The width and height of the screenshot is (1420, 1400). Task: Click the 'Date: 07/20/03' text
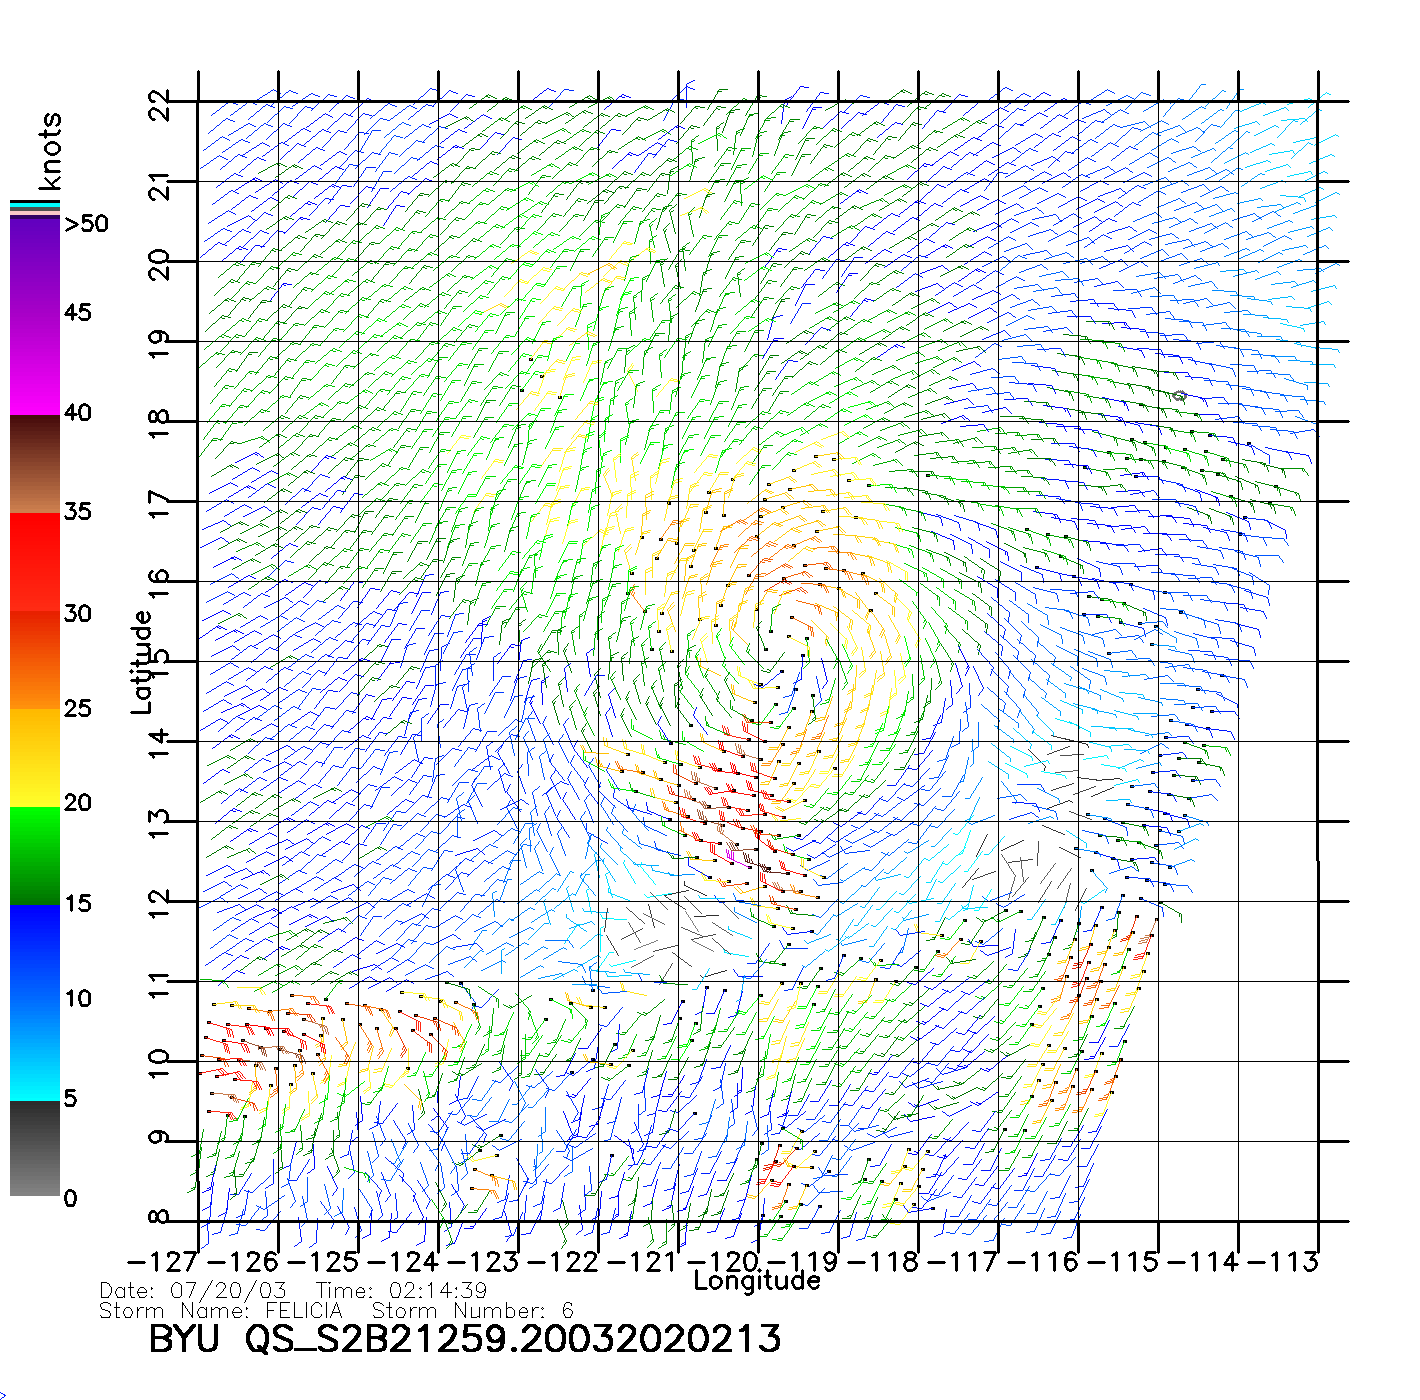point(193,1291)
